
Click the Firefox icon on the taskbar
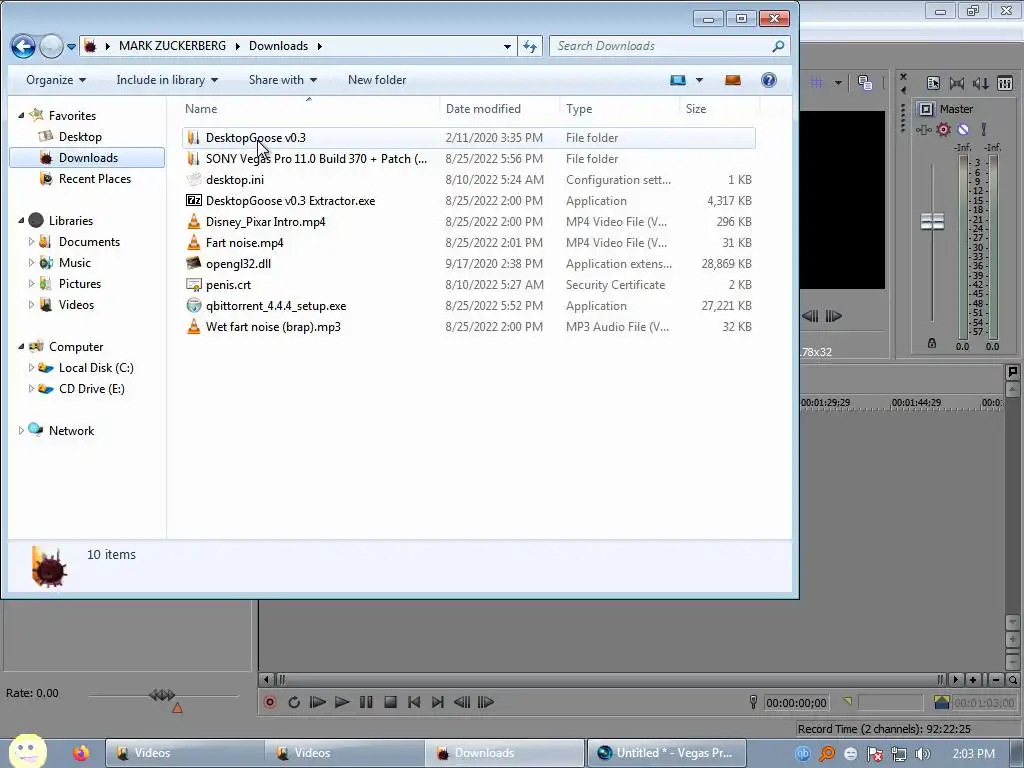click(x=81, y=753)
